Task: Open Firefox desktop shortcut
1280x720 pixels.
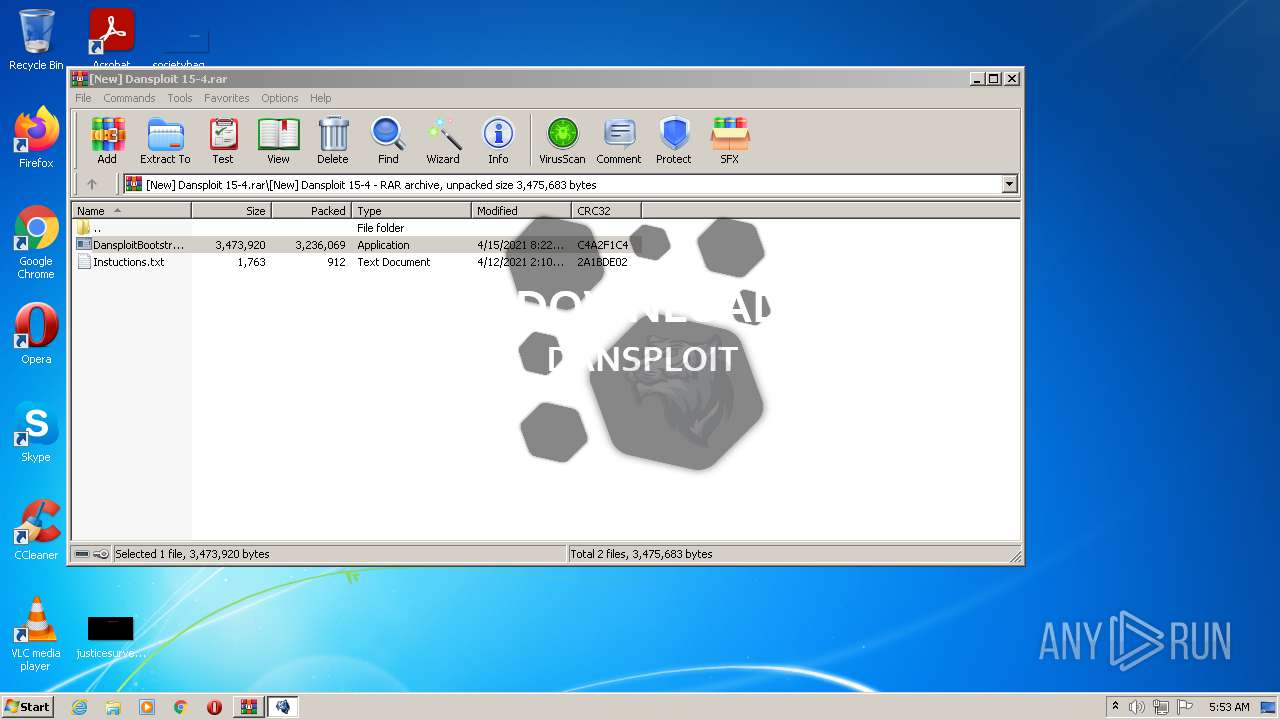Action: (36, 138)
